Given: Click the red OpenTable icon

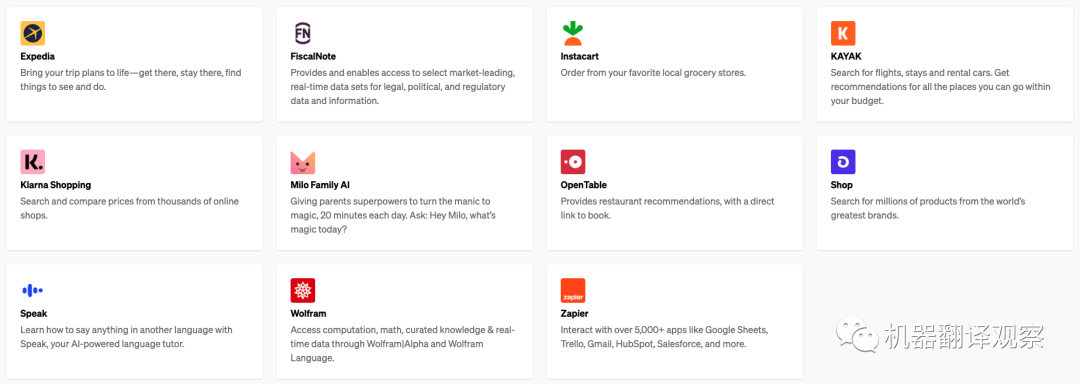Looking at the screenshot, I should 572,162.
